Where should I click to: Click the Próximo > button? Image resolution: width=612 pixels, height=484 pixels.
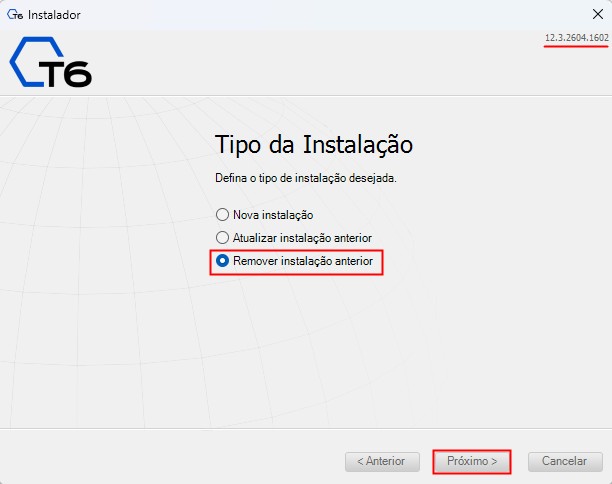472,461
